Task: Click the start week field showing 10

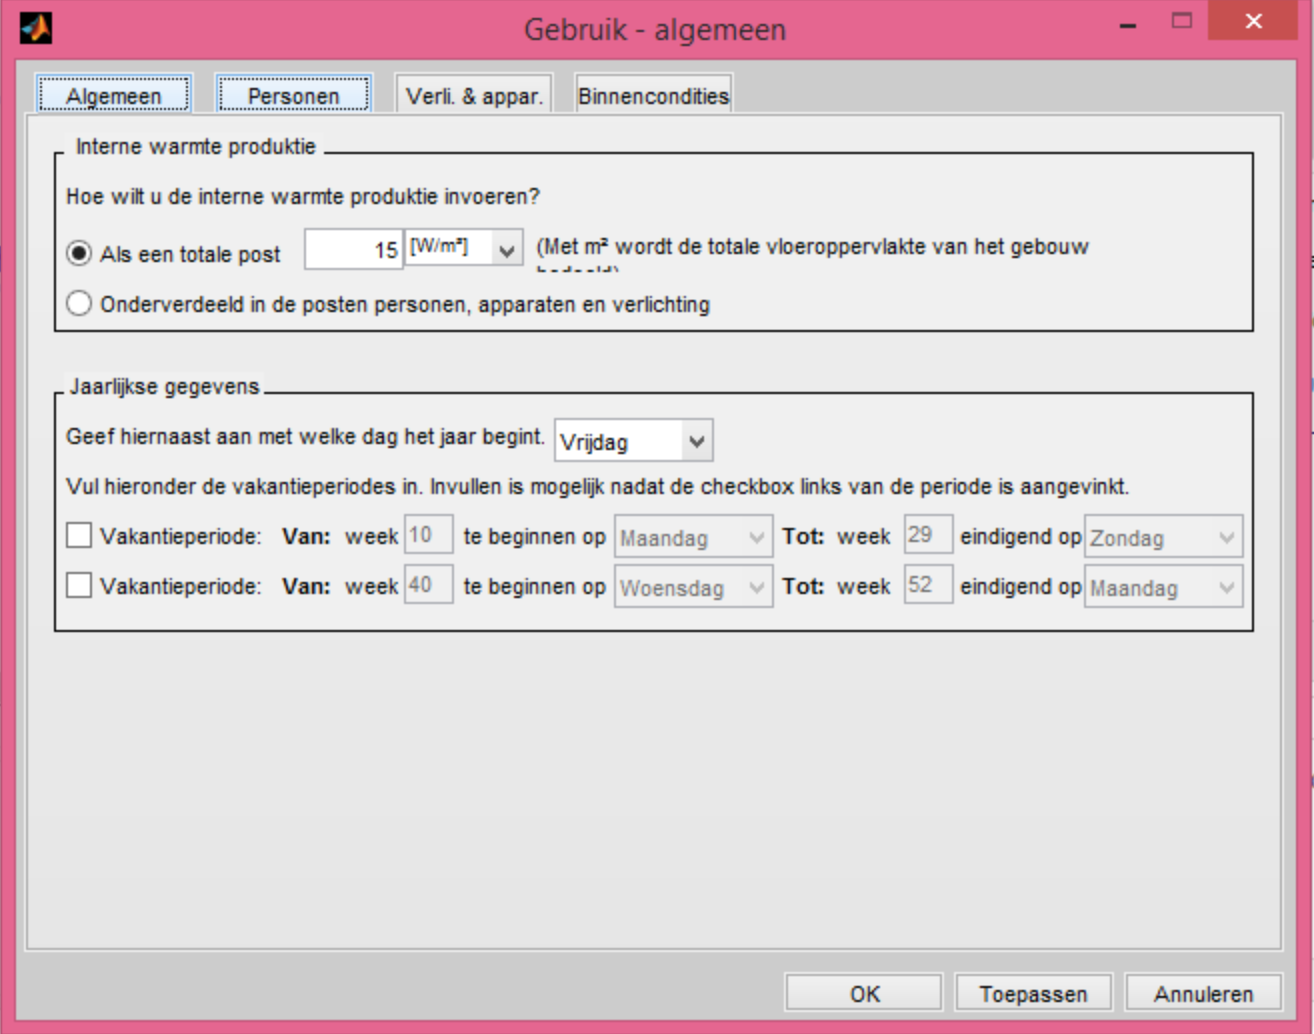Action: click(x=428, y=535)
